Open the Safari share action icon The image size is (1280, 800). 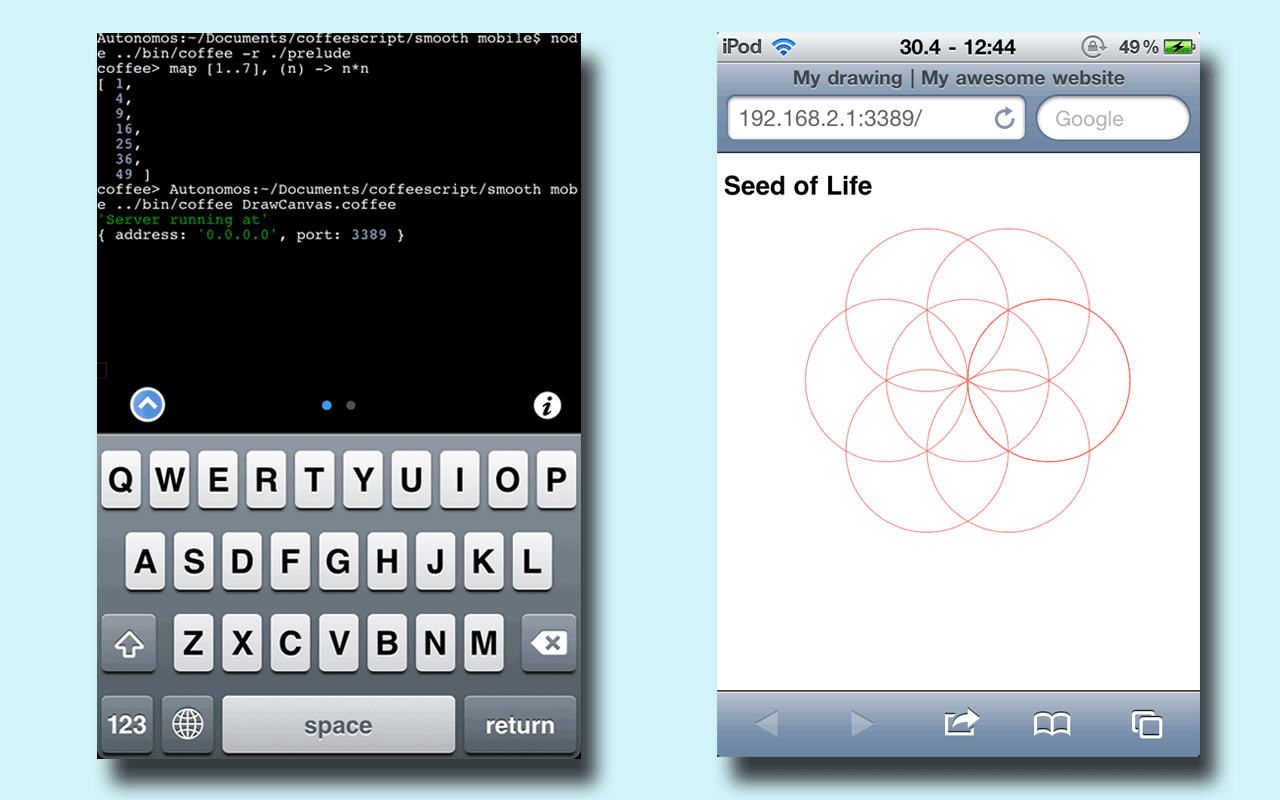tap(960, 722)
